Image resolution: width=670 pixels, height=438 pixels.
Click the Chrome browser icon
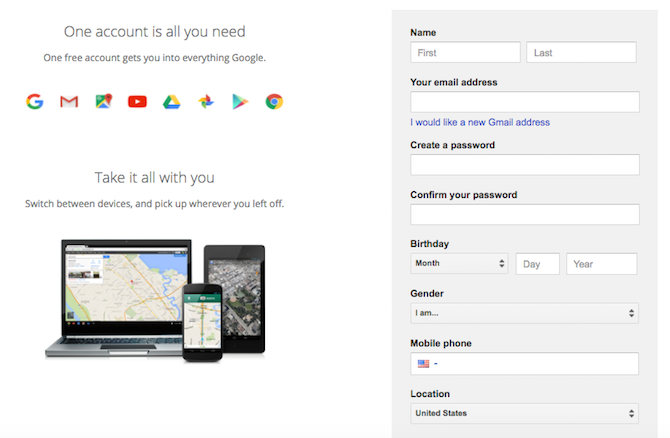coord(273,101)
